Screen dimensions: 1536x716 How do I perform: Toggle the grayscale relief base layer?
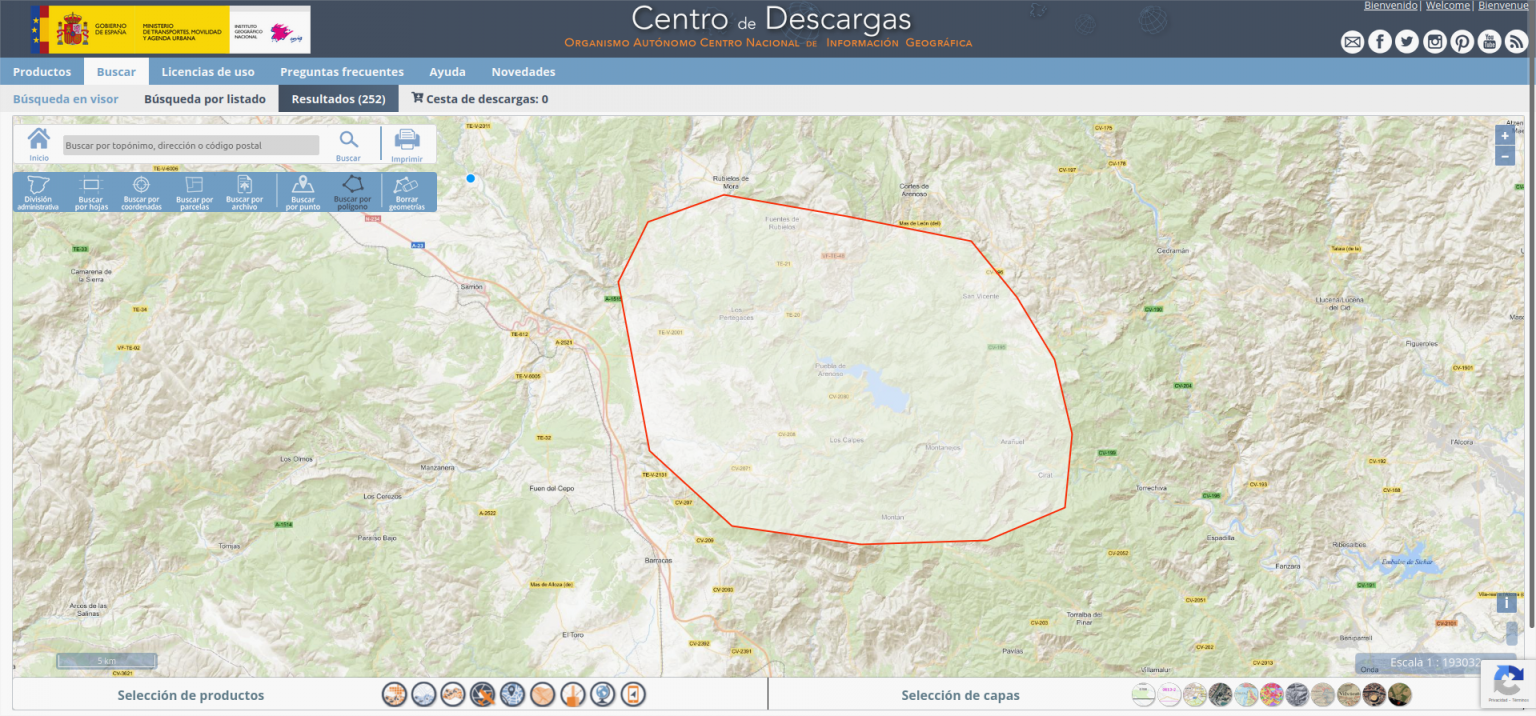coord(1296,693)
